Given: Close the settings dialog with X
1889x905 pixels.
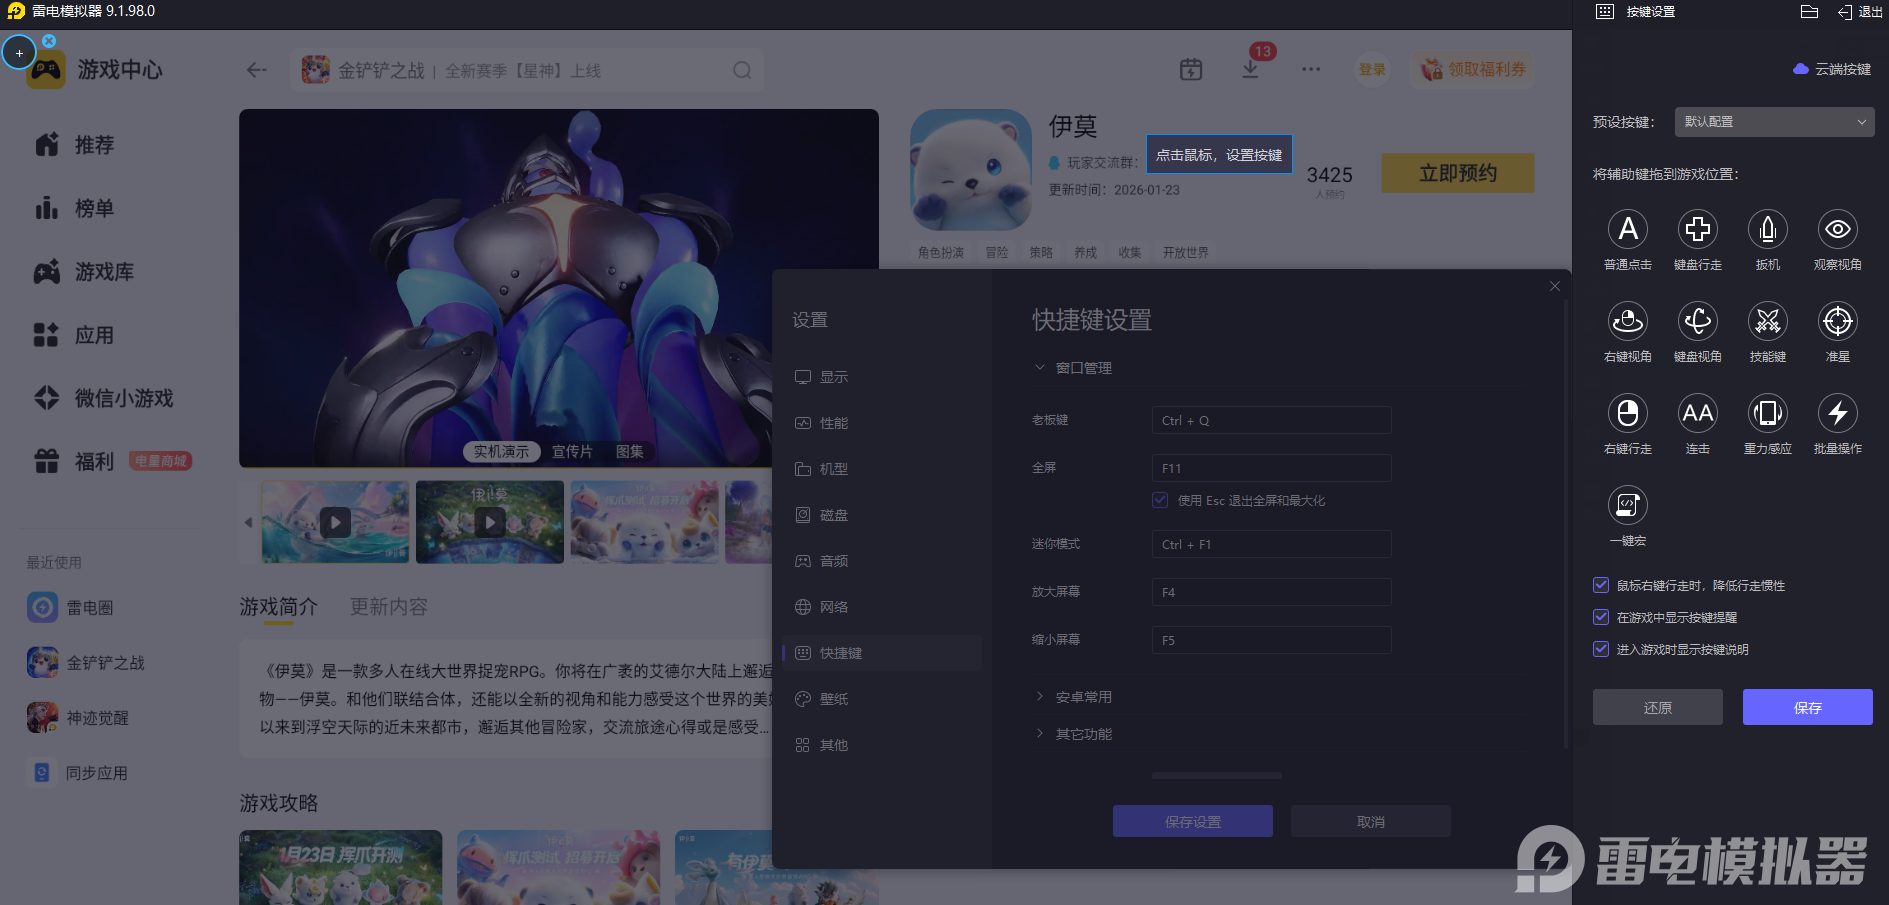Looking at the screenshot, I should pyautogui.click(x=1555, y=286).
